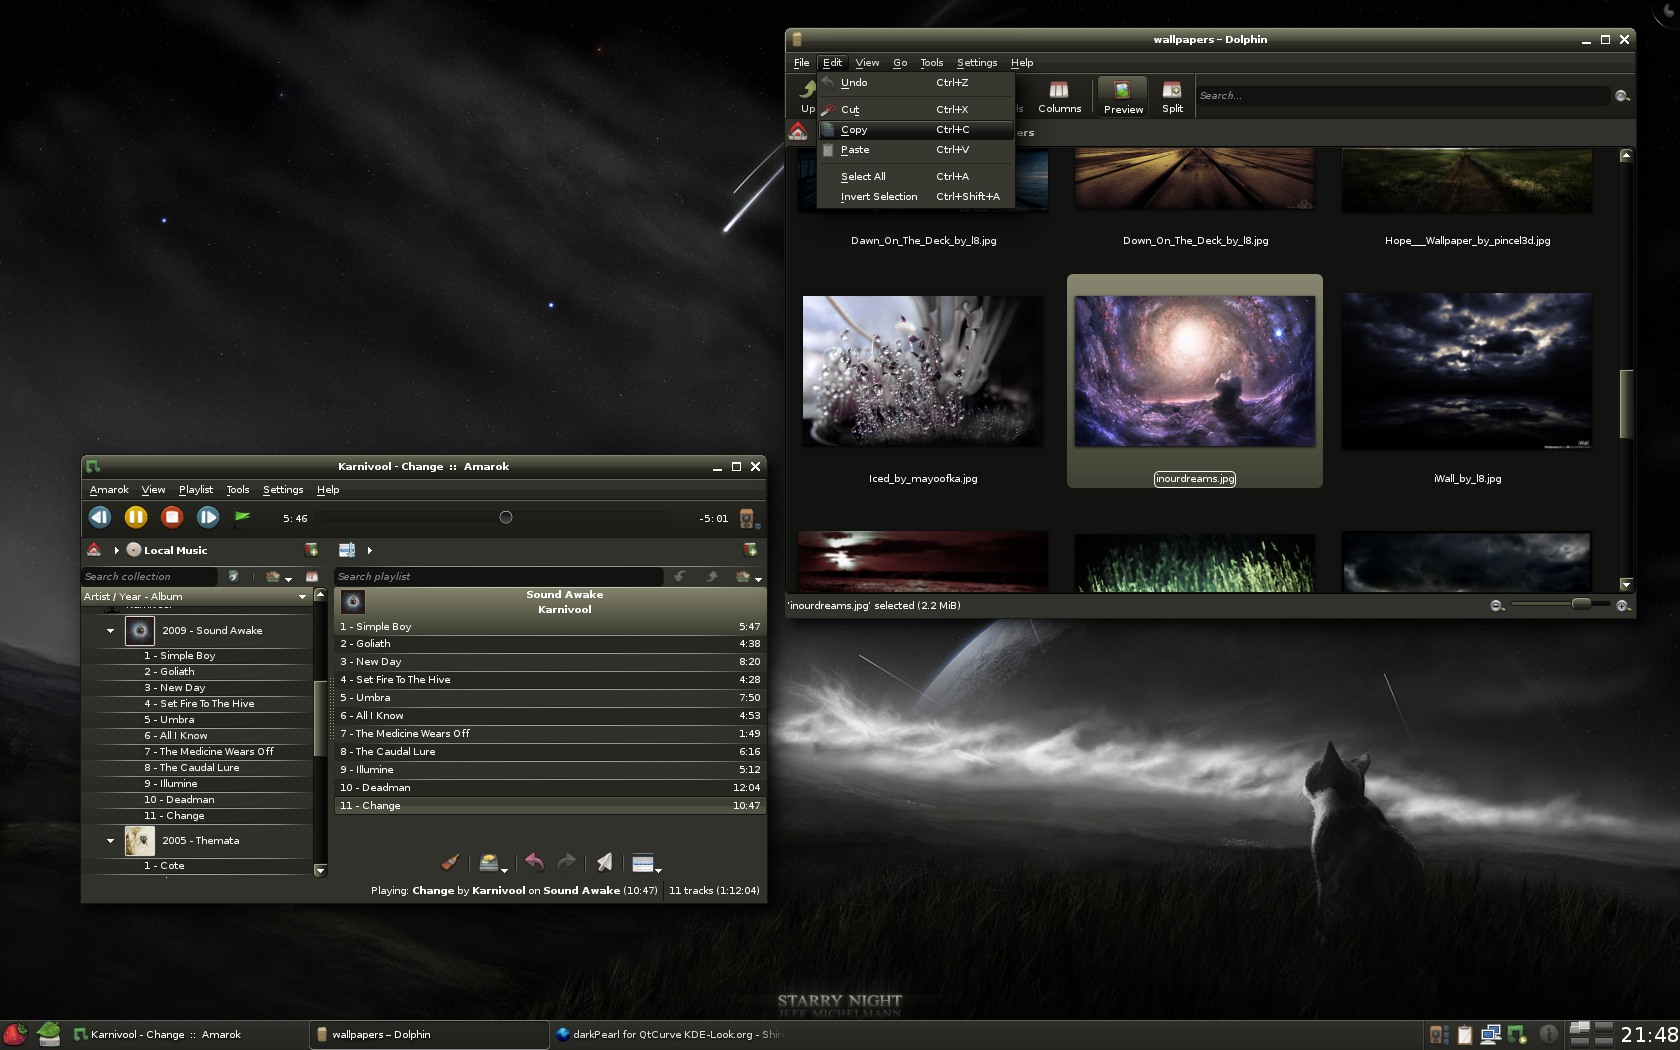Clear the playlist with the broom icon
Screen dimensions: 1680x1050
click(x=451, y=862)
